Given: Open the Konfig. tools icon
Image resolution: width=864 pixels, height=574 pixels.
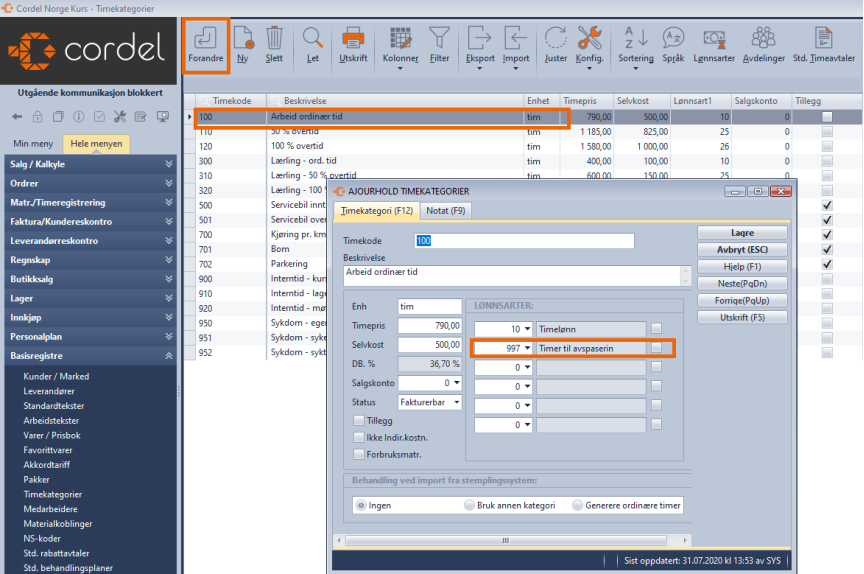Looking at the screenshot, I should click(590, 38).
